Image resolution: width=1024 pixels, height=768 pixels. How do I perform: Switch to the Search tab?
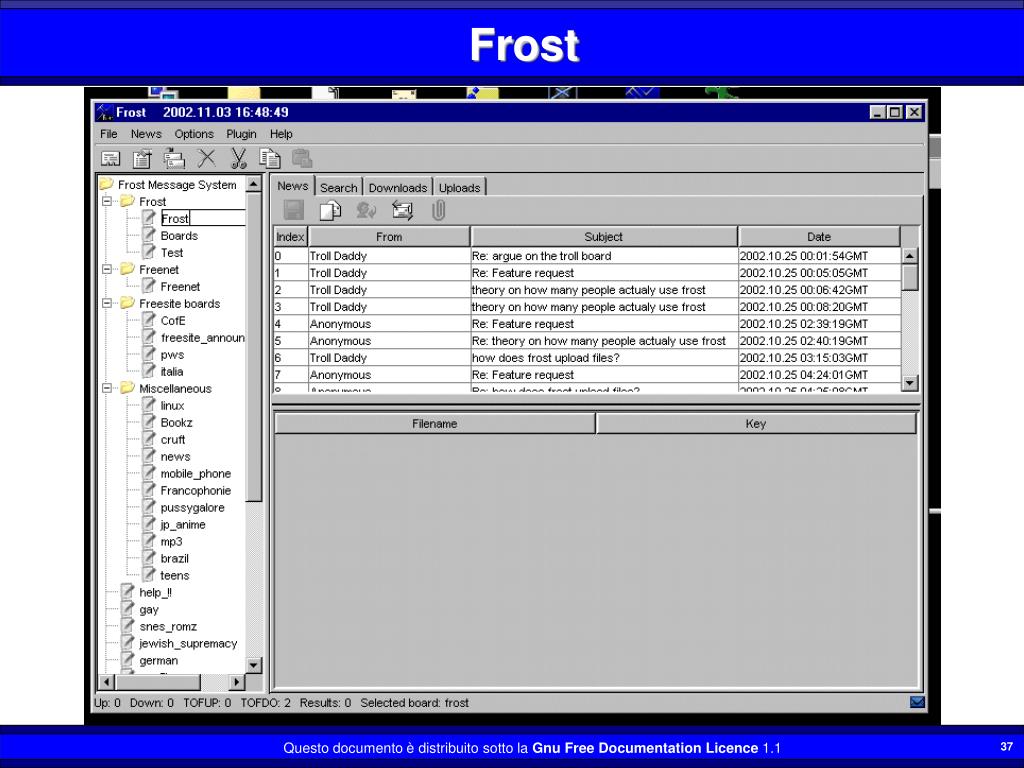[339, 187]
